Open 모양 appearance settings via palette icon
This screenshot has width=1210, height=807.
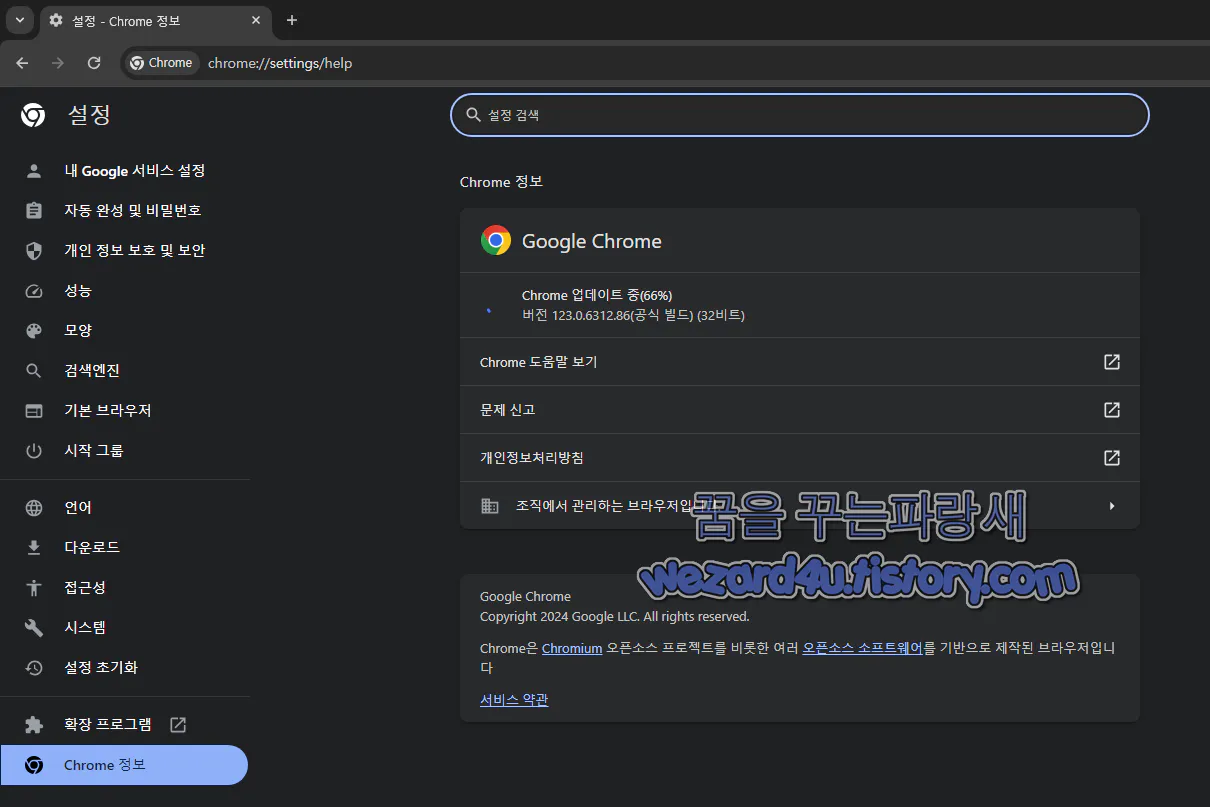pos(33,330)
